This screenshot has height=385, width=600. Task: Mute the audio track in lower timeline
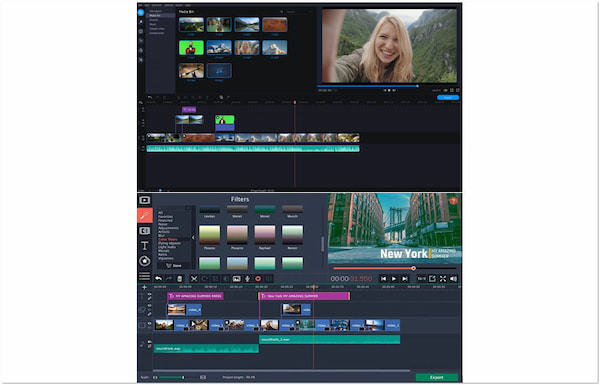150,342
